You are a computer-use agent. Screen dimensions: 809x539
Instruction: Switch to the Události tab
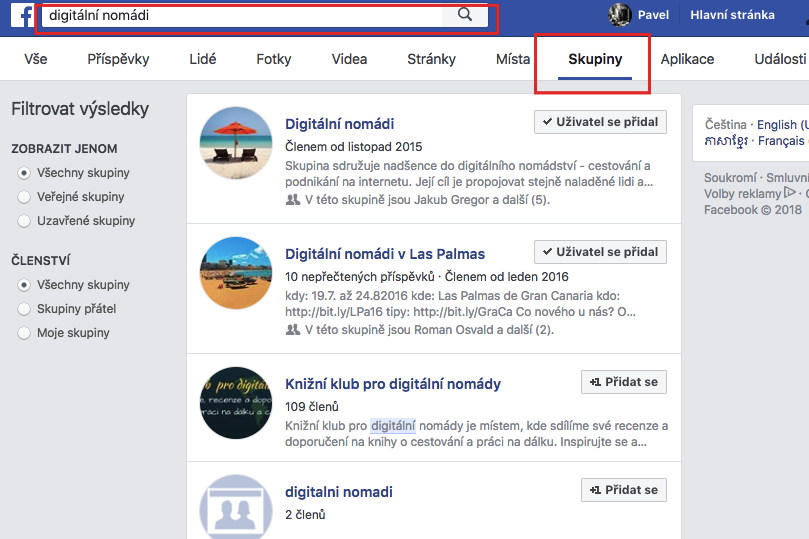(x=780, y=59)
